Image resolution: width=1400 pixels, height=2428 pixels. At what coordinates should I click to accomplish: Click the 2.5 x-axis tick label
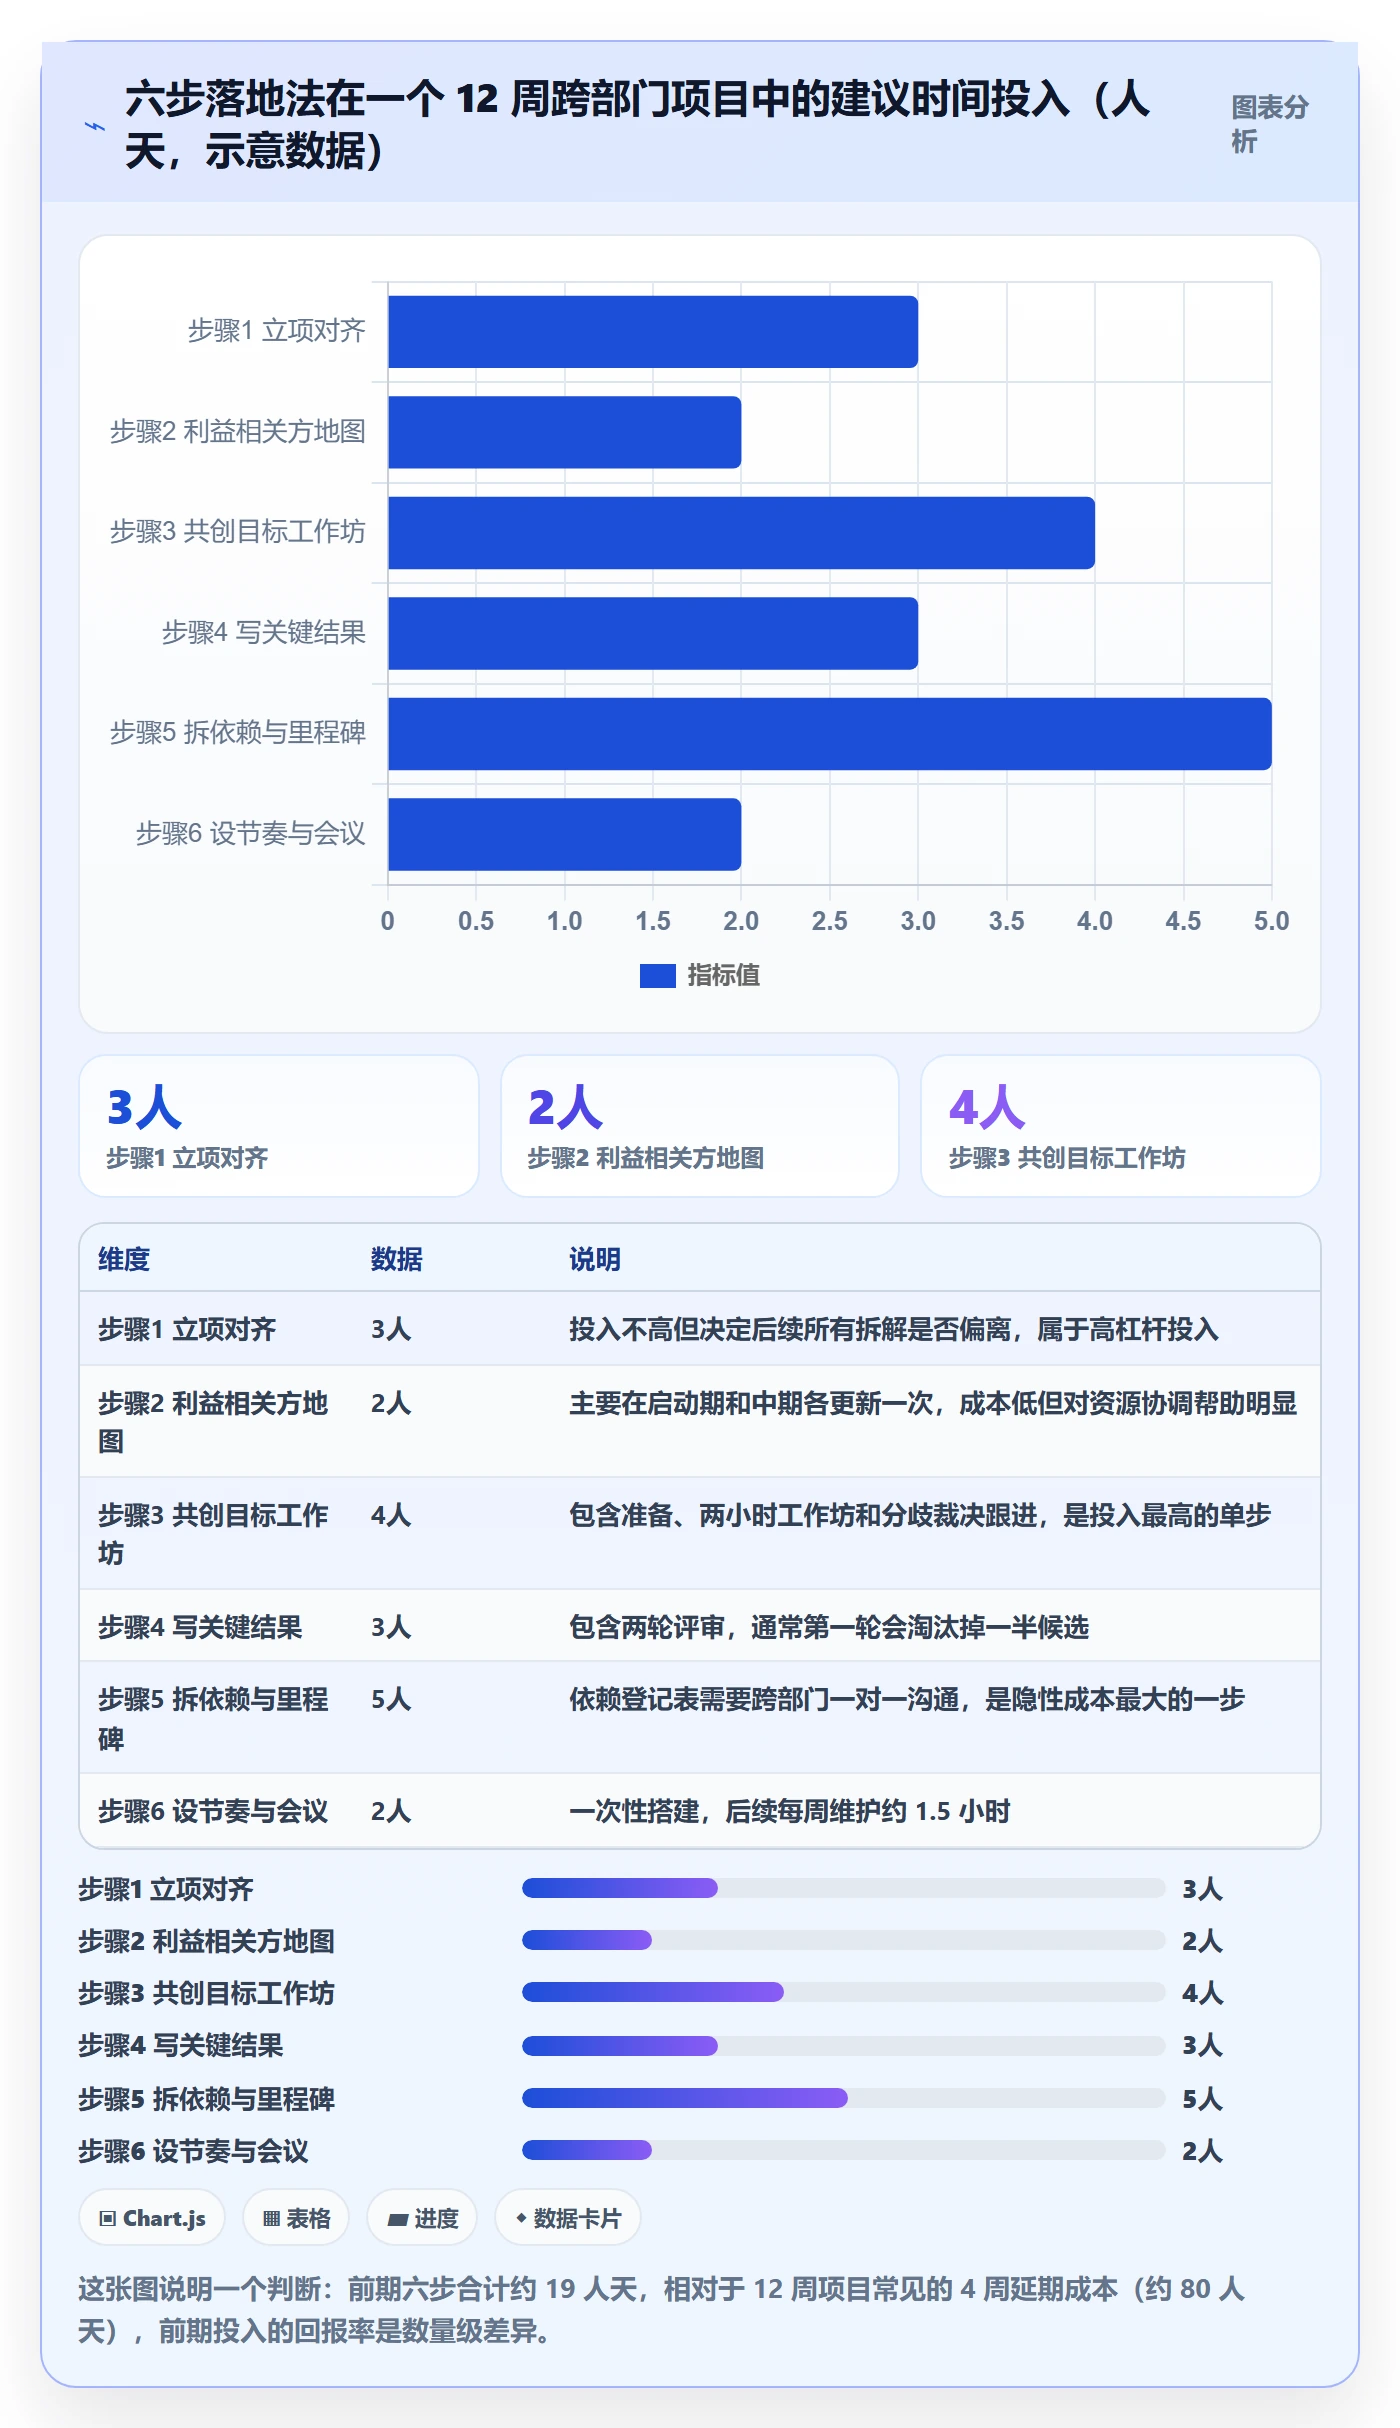tap(829, 921)
